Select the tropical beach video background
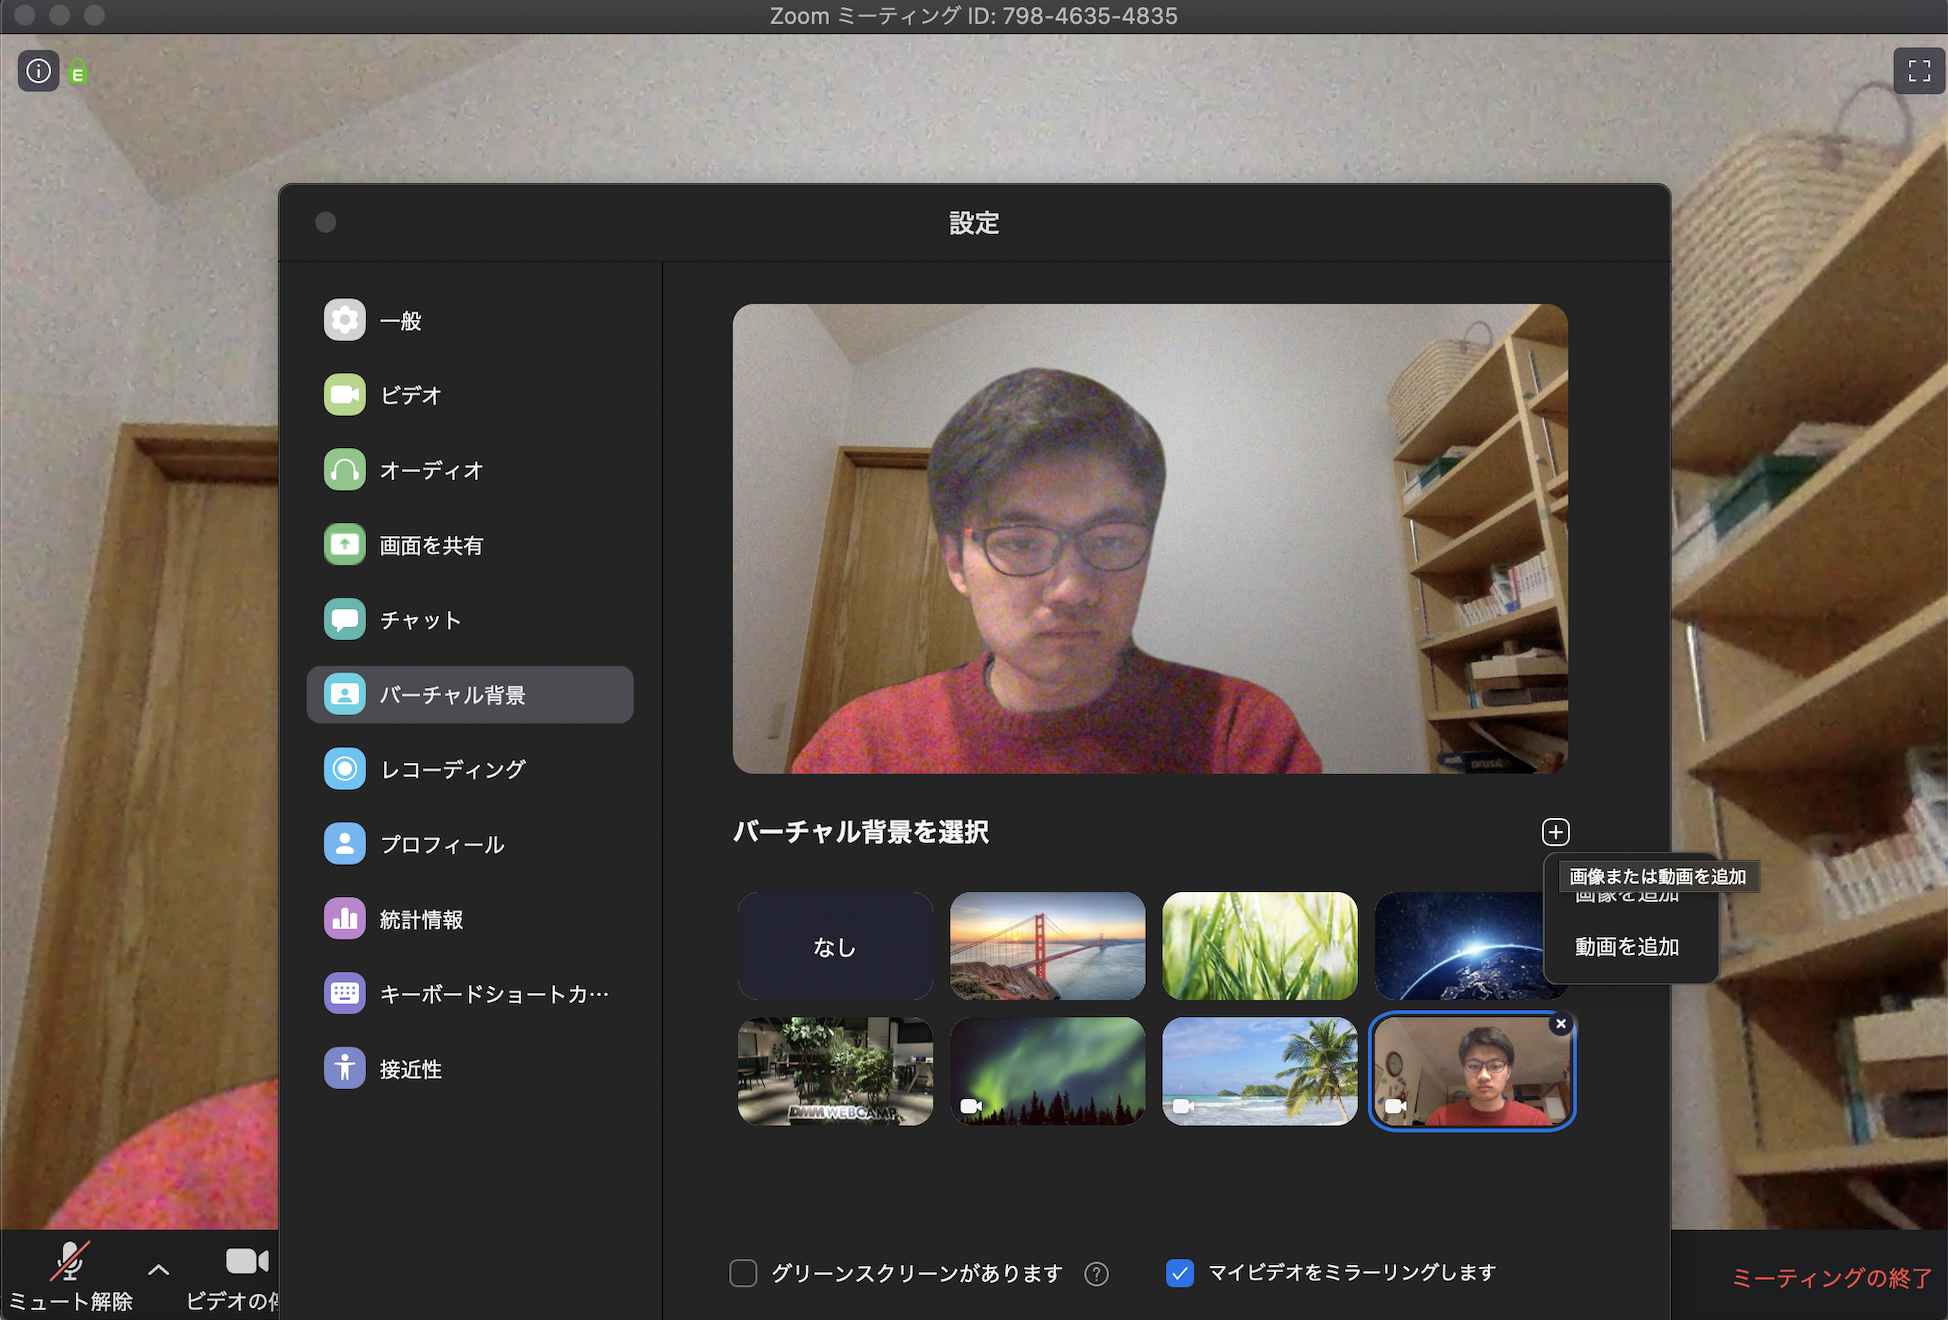1948x1320 pixels. click(1260, 1071)
